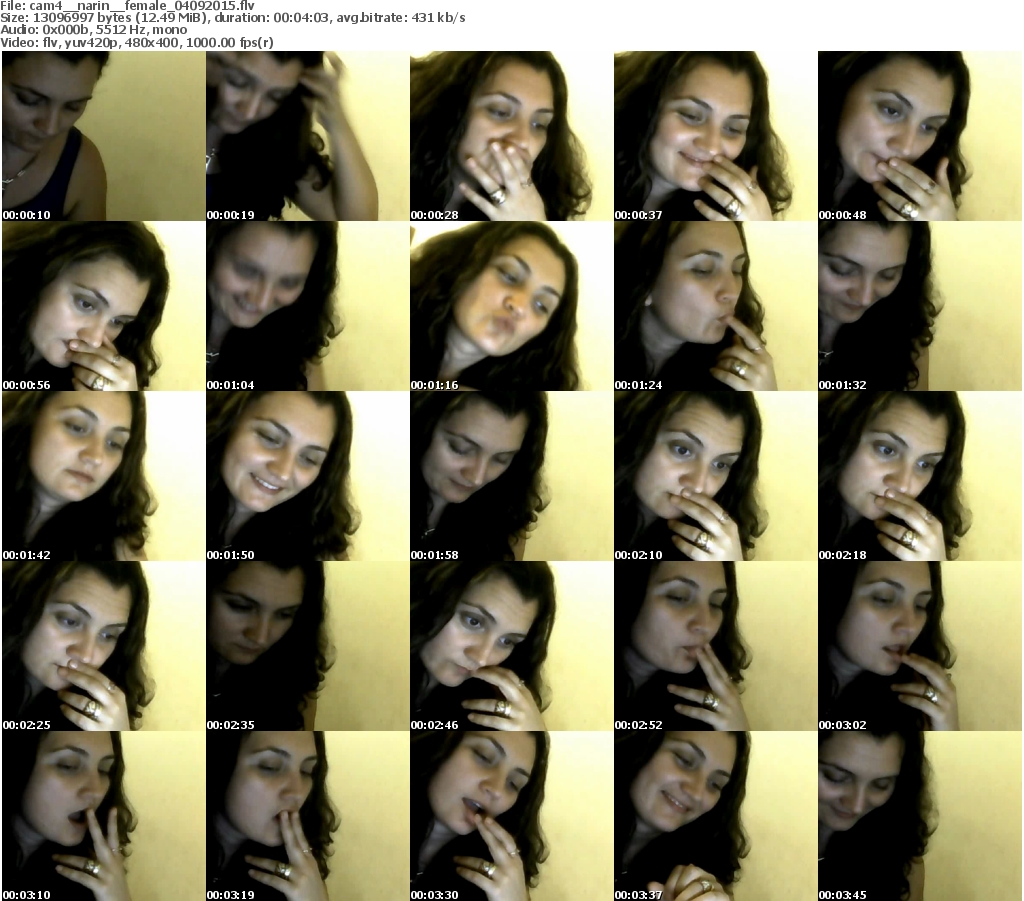Viewport: 1024px width, 901px height.
Task: Open the 00:03:30 thumbnail
Action: [x=511, y=816]
